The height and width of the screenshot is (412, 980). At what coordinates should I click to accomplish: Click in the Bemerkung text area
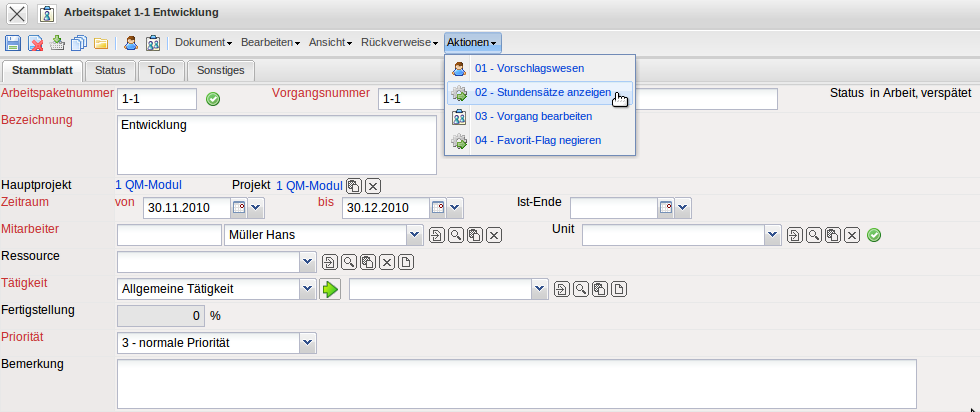(517, 384)
